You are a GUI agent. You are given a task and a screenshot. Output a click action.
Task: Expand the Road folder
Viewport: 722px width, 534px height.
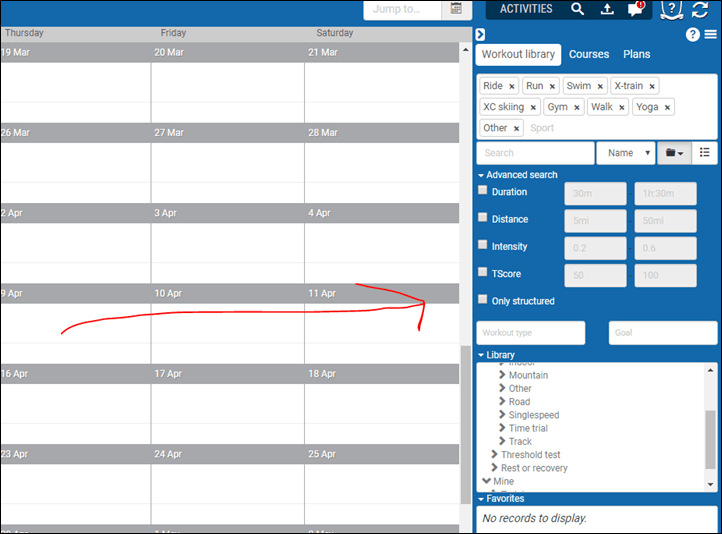pos(502,401)
